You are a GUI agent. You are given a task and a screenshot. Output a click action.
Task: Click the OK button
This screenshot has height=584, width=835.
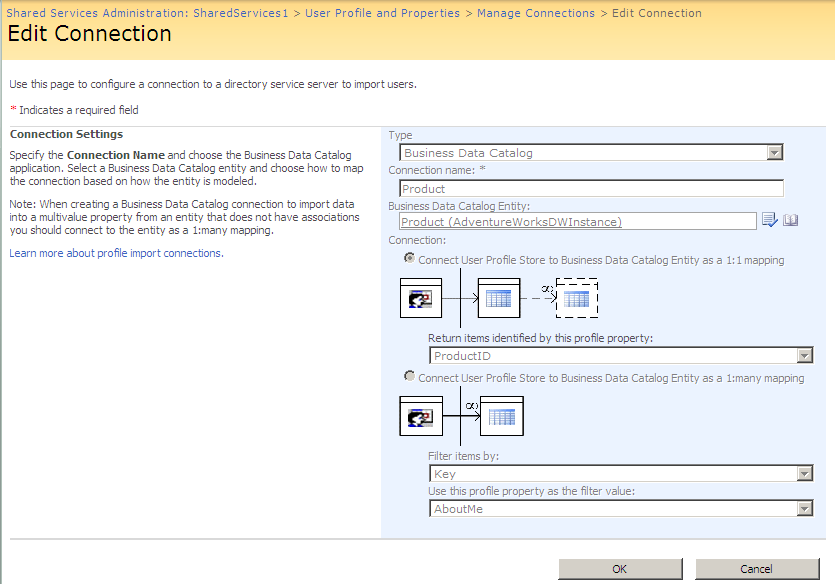click(620, 569)
